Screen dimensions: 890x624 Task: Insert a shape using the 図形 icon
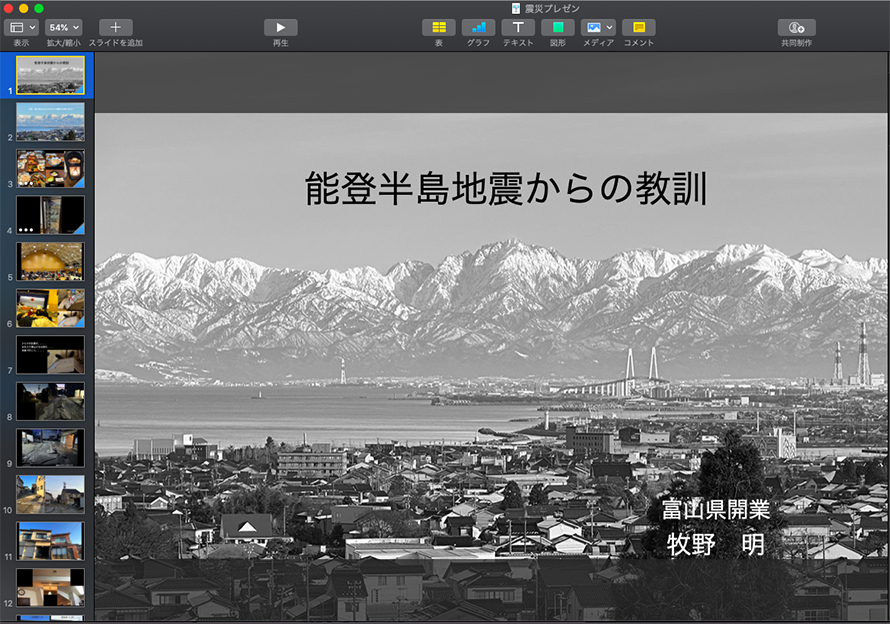pos(557,27)
